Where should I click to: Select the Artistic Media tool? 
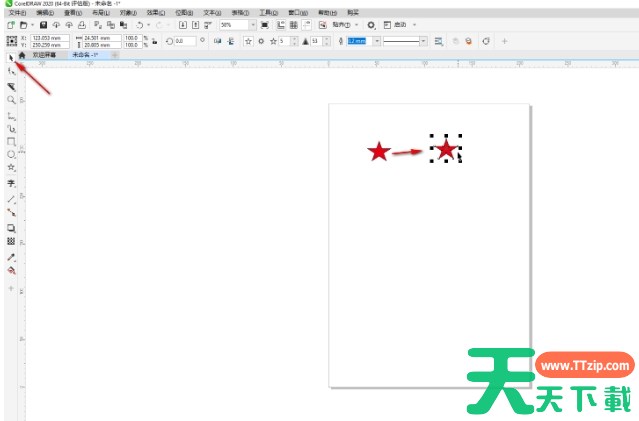(11, 129)
